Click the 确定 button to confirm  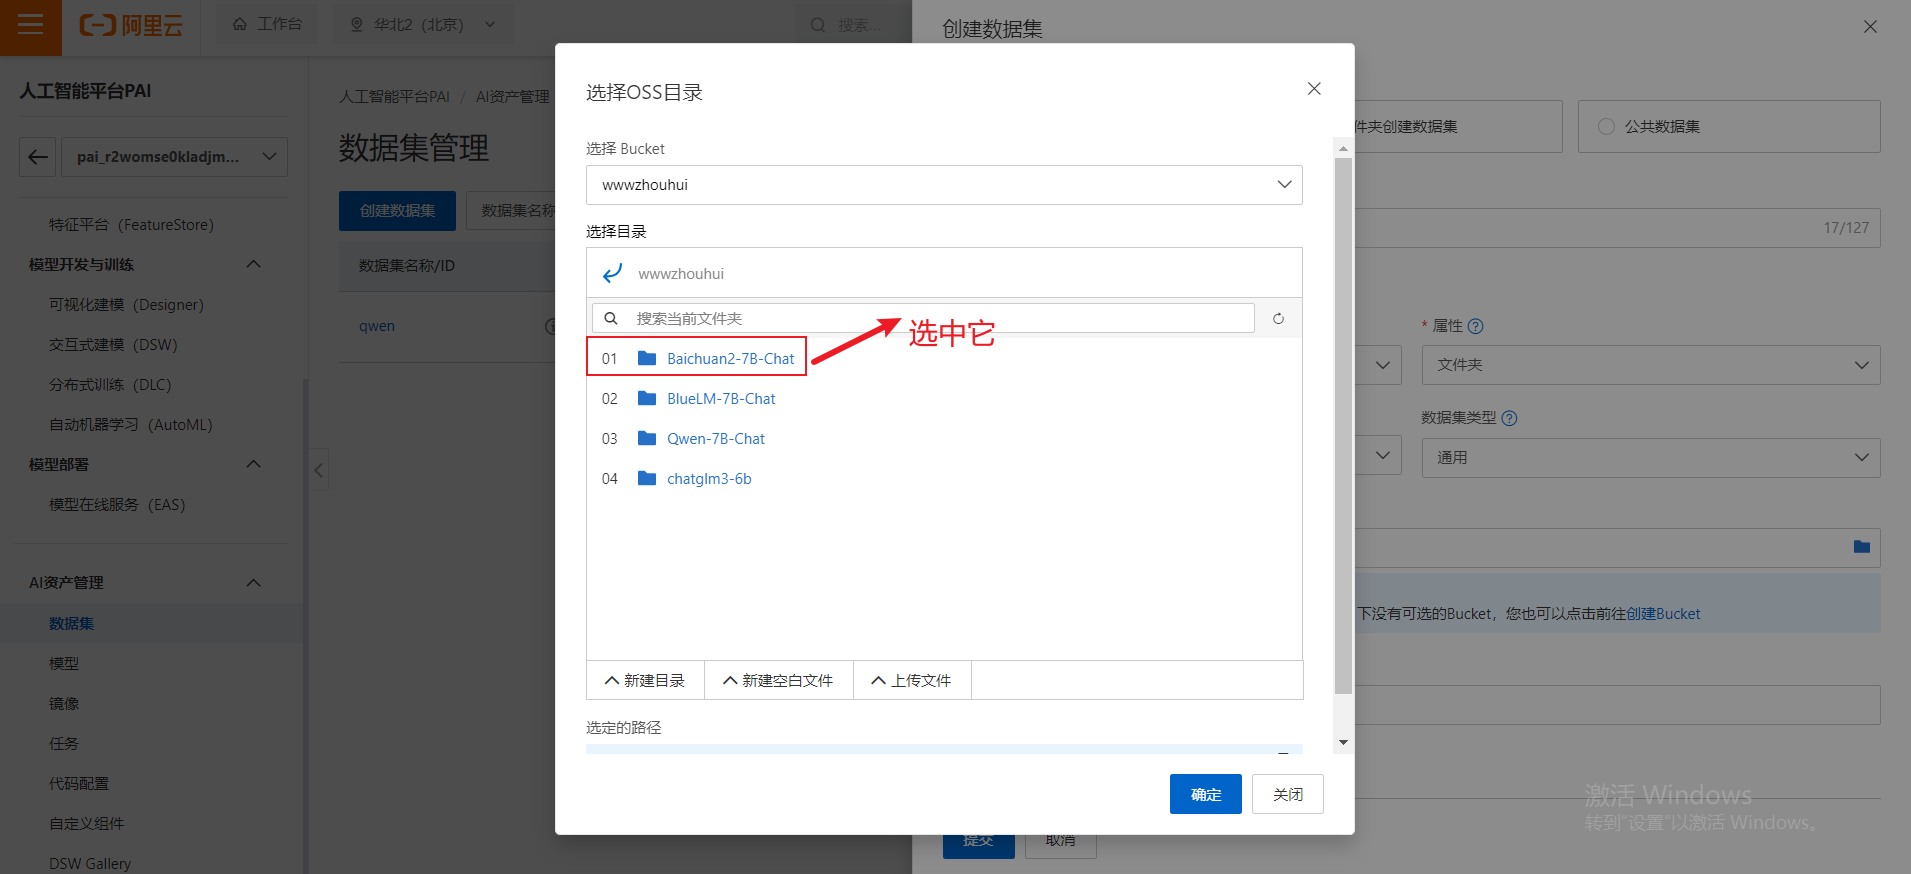click(x=1205, y=794)
